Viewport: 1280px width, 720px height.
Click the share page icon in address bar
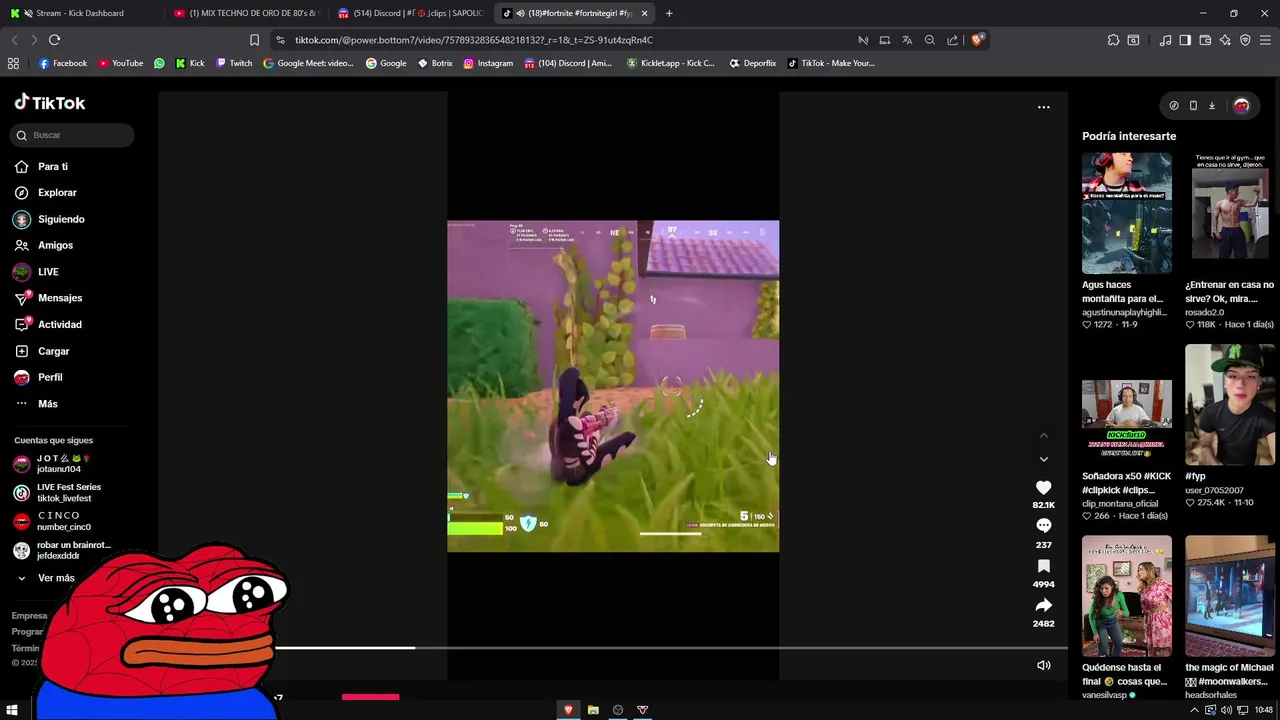click(x=953, y=40)
